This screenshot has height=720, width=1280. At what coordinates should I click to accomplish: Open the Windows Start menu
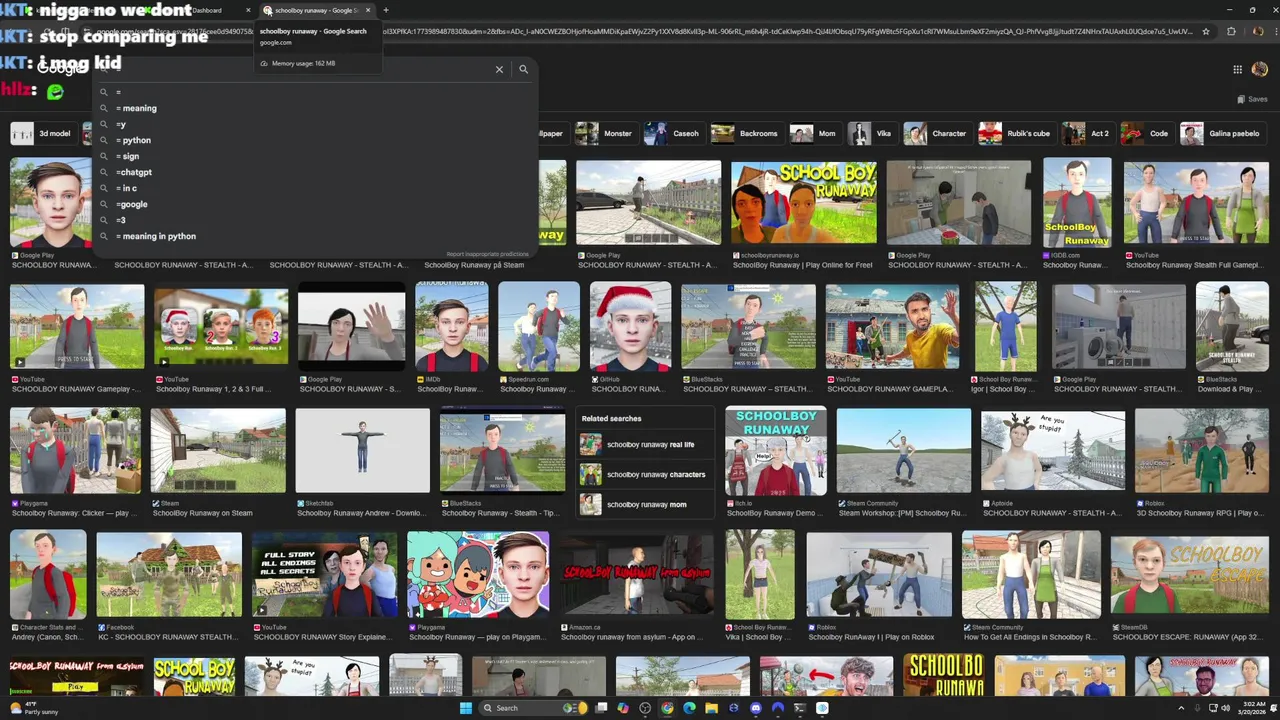click(466, 708)
